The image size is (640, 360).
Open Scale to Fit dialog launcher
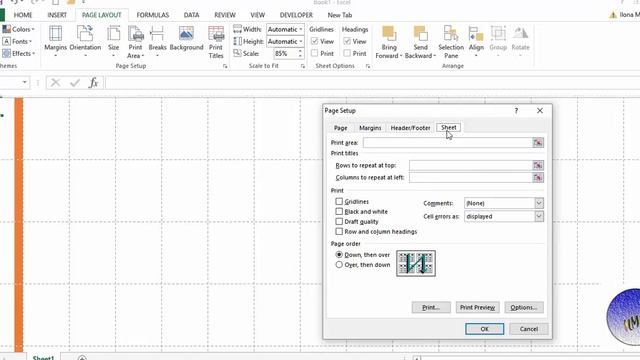303,66
